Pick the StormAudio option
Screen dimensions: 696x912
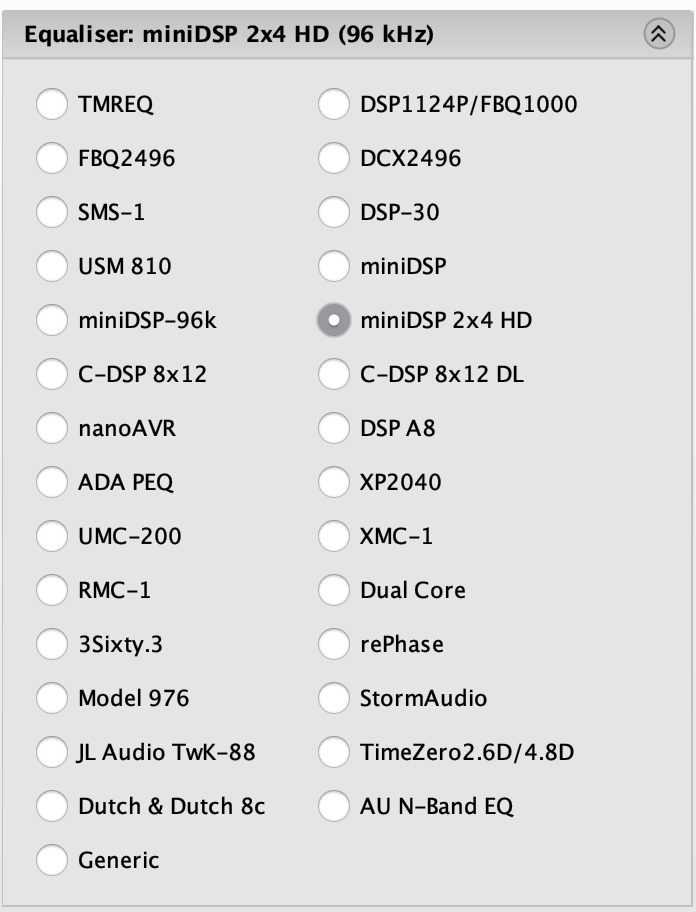point(334,698)
